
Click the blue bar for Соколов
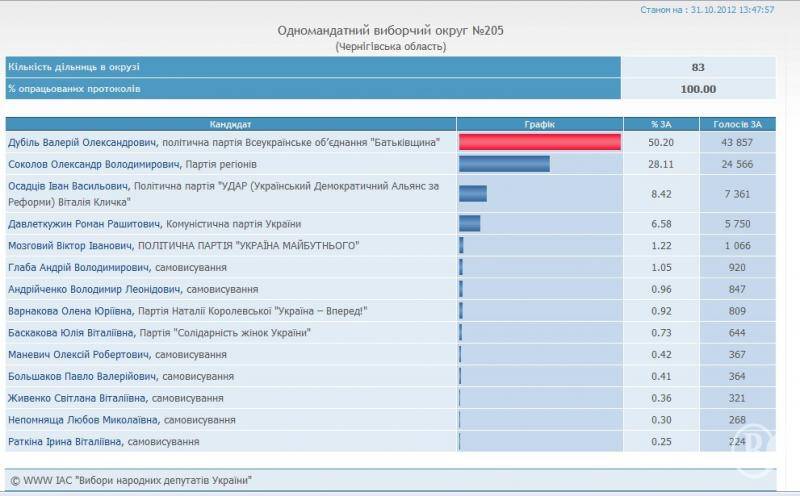[504, 164]
